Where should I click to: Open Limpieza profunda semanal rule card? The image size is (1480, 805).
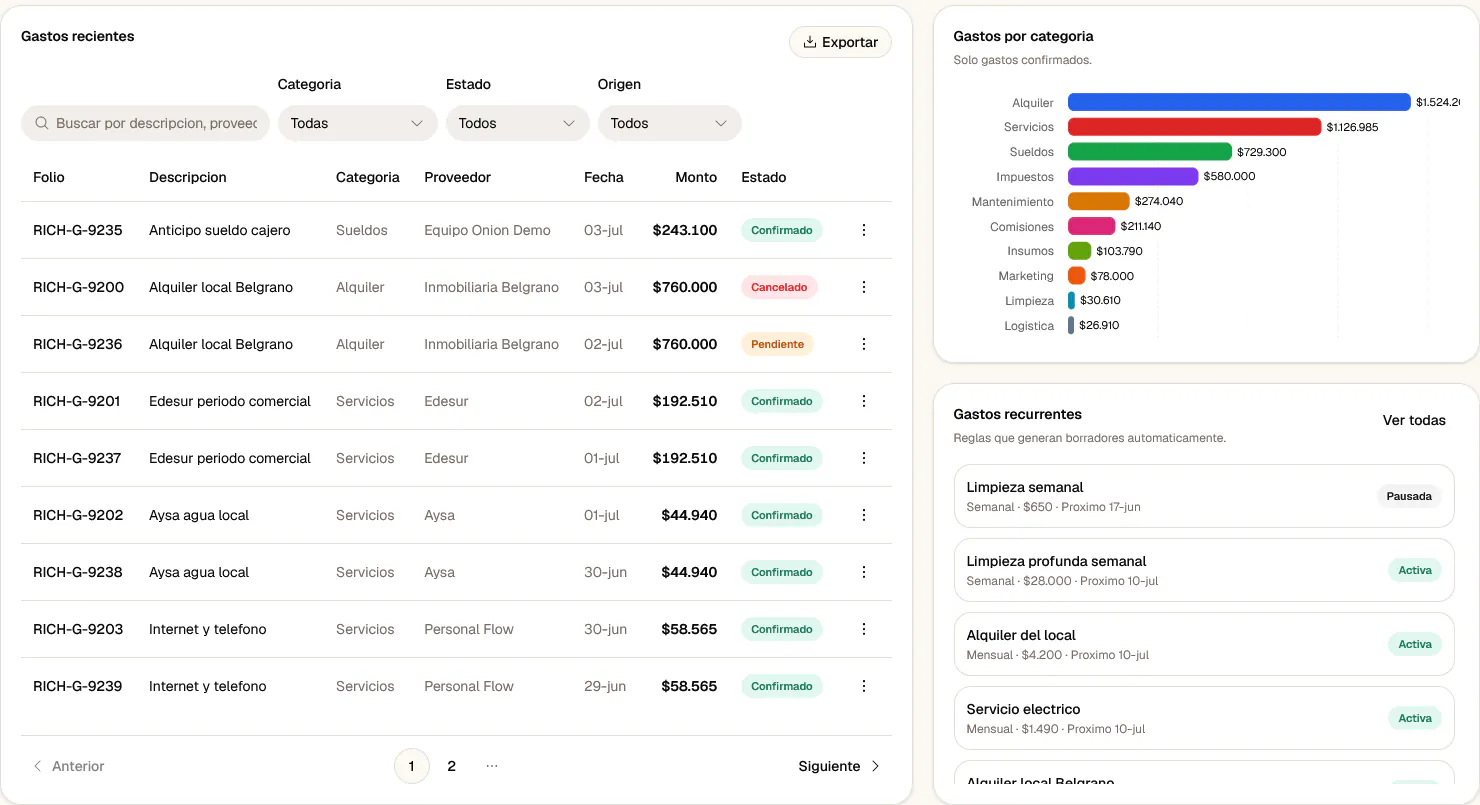pyautogui.click(x=1204, y=570)
